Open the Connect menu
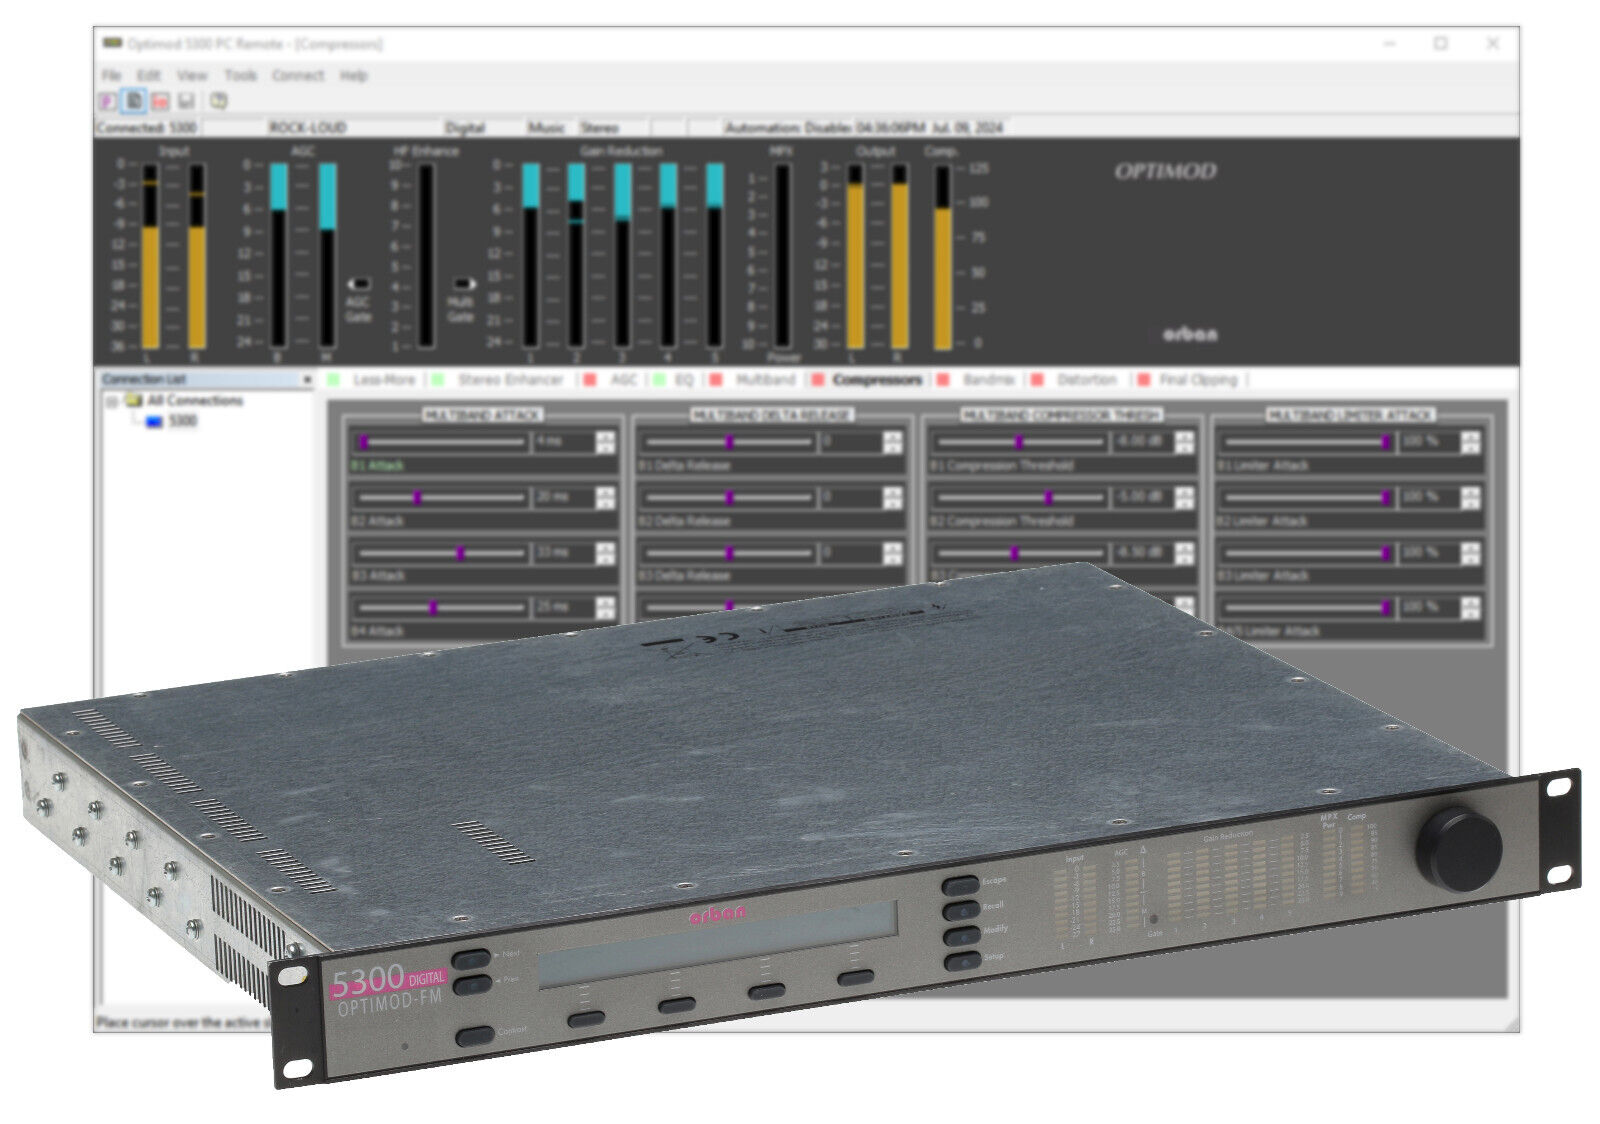Viewport: 1600px width, 1124px height. tap(298, 75)
